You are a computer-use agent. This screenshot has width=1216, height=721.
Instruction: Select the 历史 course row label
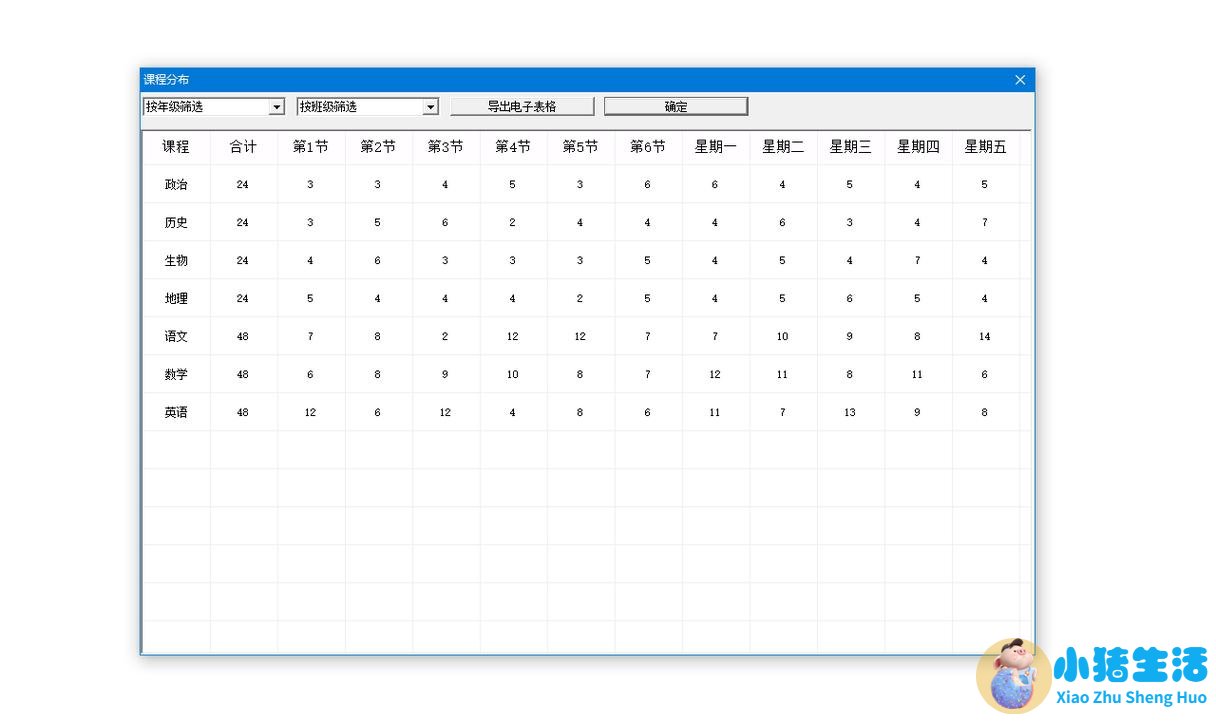[x=176, y=223]
